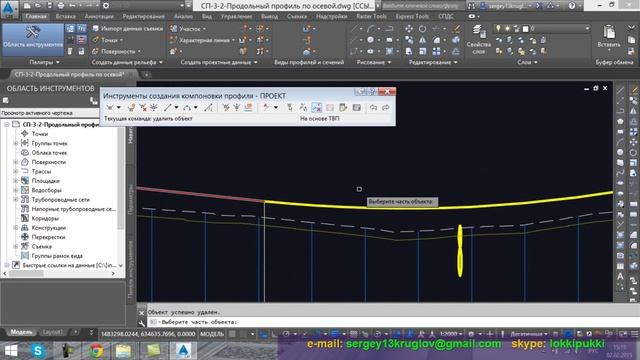Select the Облака точек tree item
This screenshot has height=360, width=640.
49,153
